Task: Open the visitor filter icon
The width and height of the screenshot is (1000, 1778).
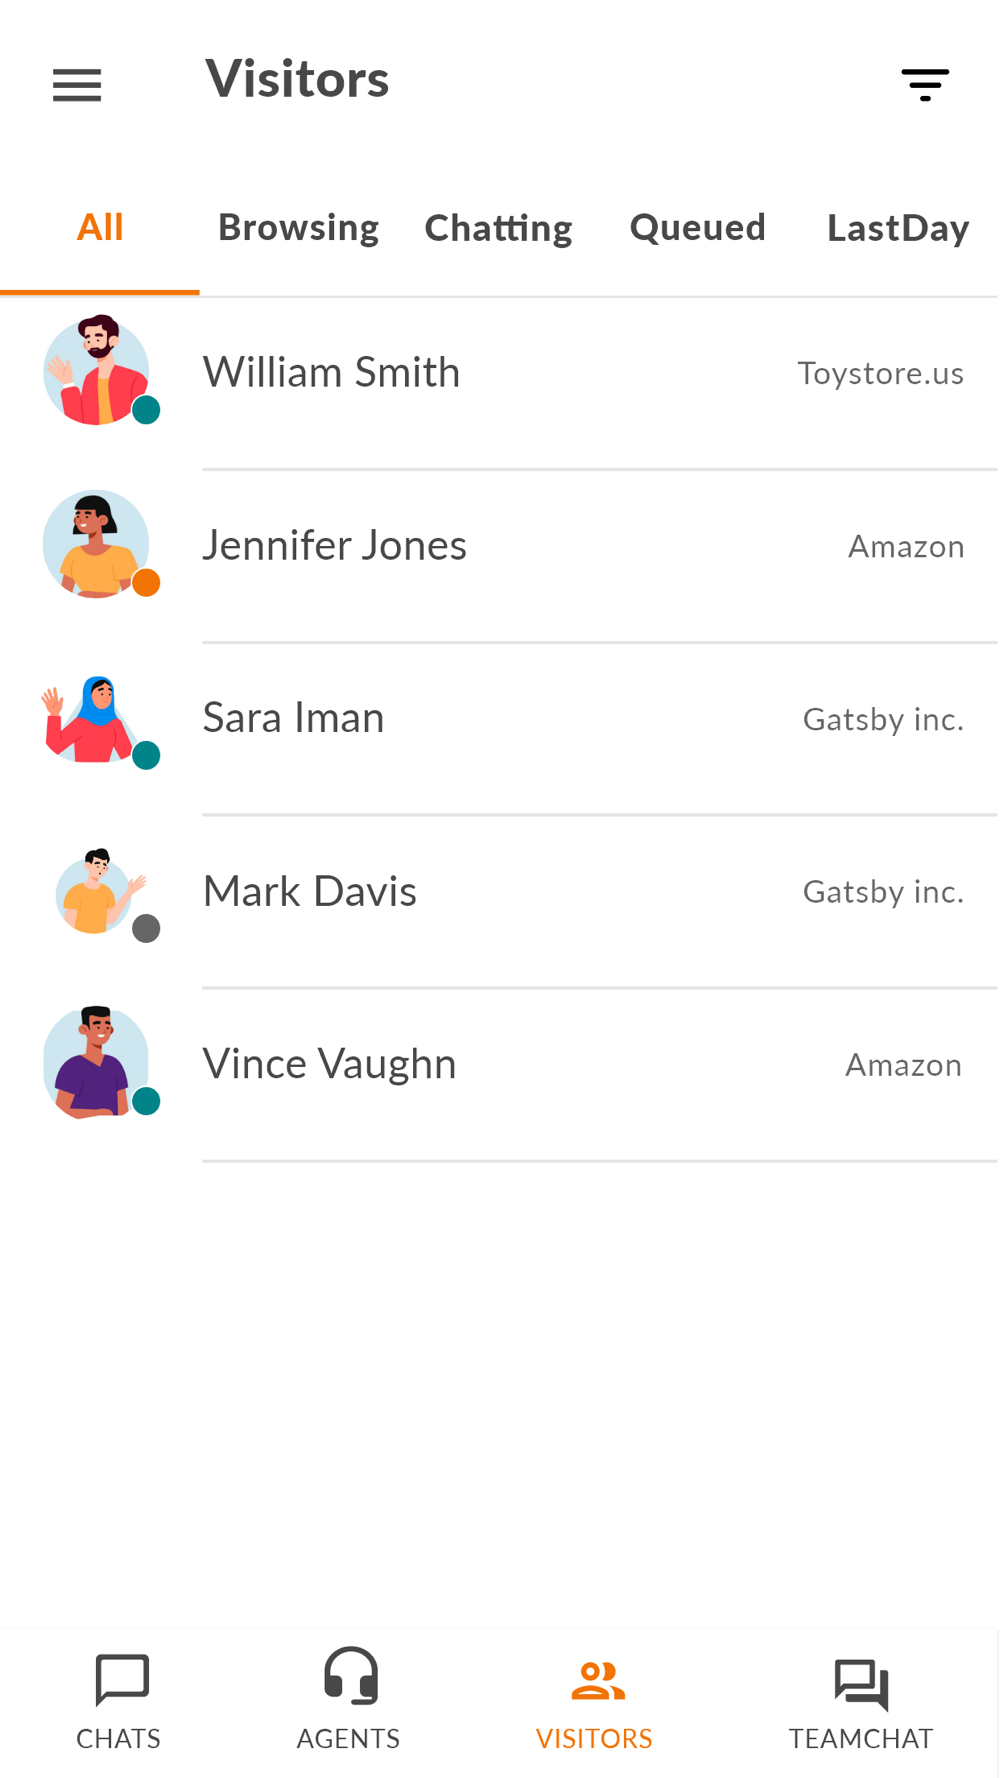Action: (925, 85)
